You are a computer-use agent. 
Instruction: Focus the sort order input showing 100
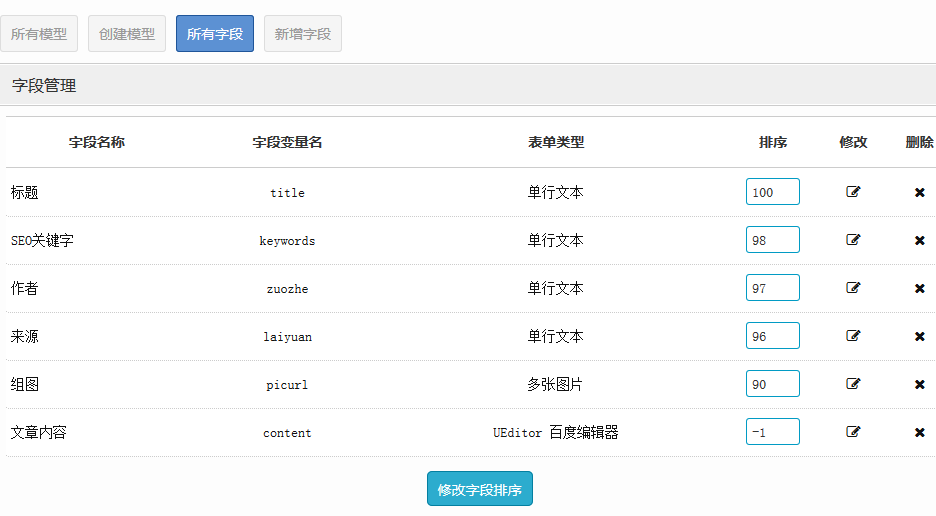772,192
